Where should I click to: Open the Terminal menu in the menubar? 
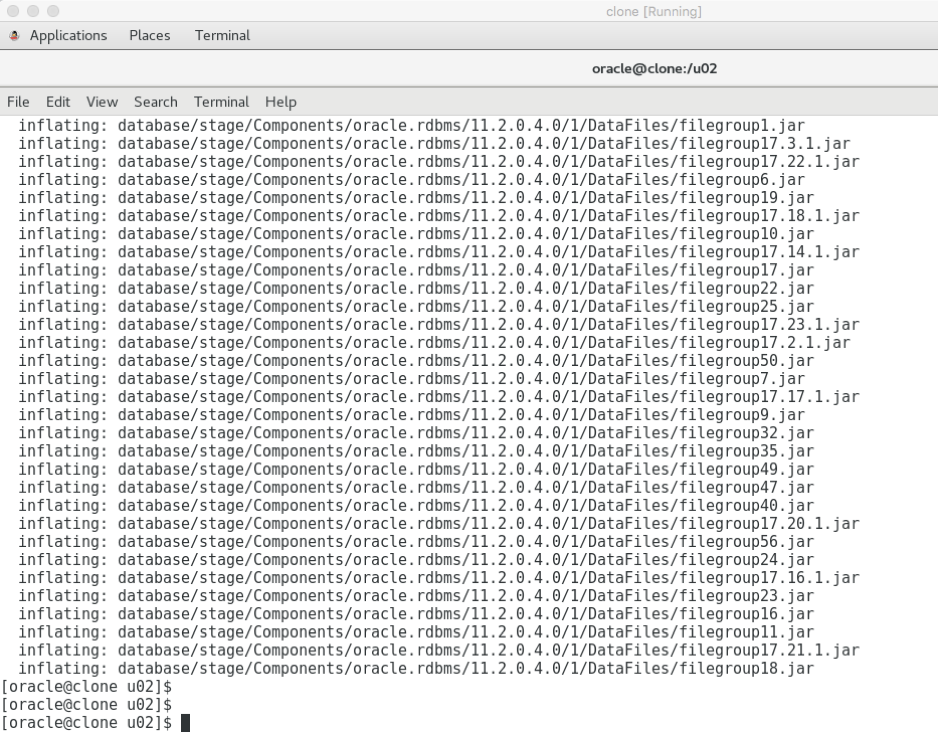(221, 101)
